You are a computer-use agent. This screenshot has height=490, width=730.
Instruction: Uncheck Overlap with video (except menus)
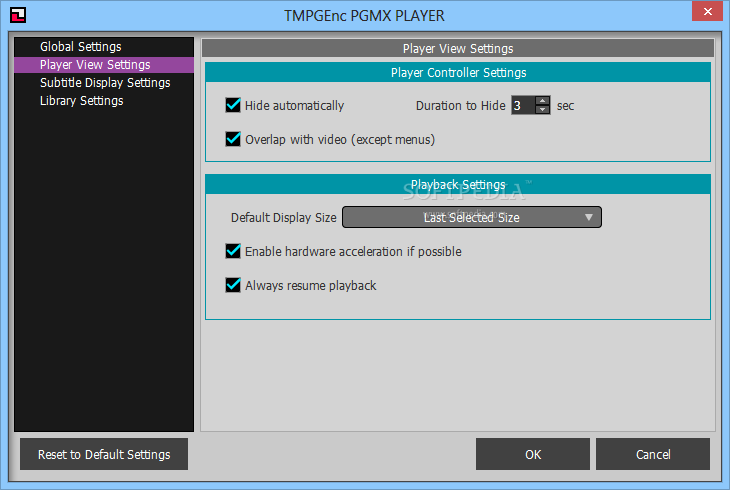pos(233,139)
